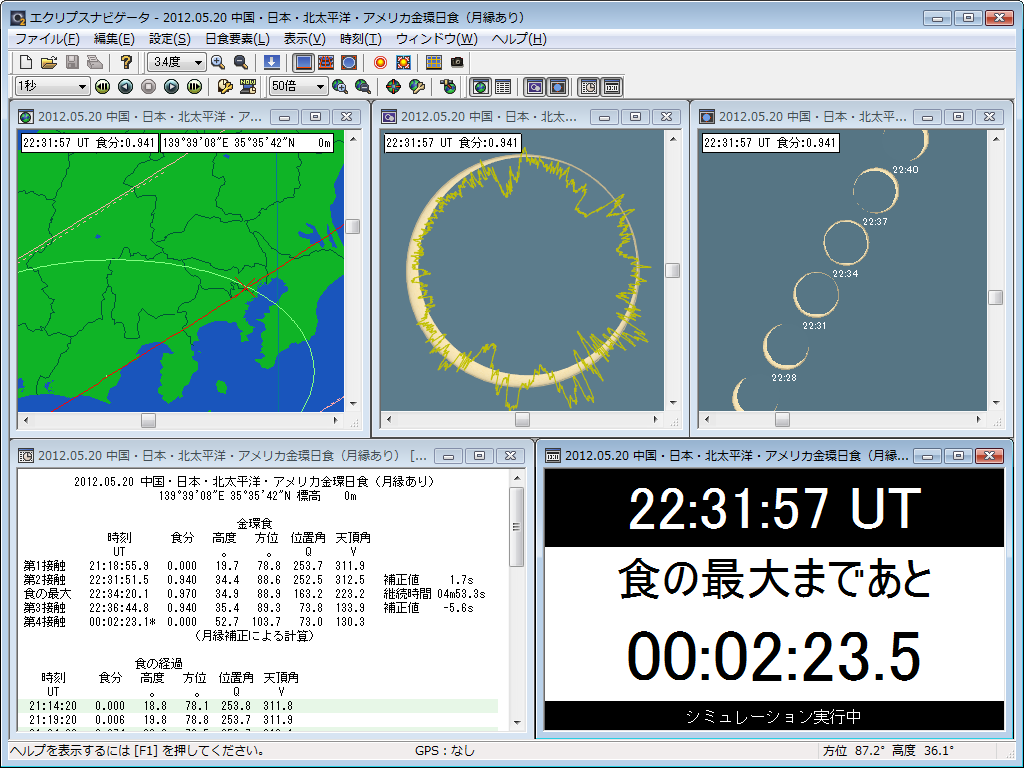Image resolution: width=1024 pixels, height=768 pixels.
Task: Toggle the data list window button
Action: 503,87
